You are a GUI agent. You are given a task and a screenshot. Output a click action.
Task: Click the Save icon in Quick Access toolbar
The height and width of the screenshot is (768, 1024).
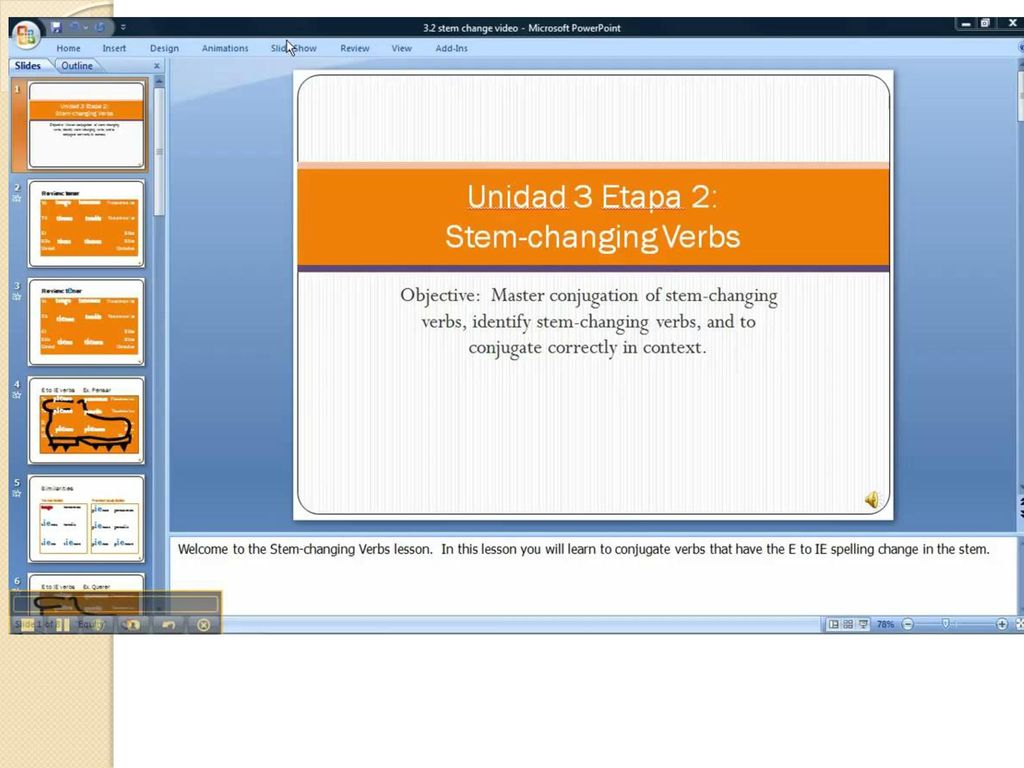pyautogui.click(x=56, y=27)
